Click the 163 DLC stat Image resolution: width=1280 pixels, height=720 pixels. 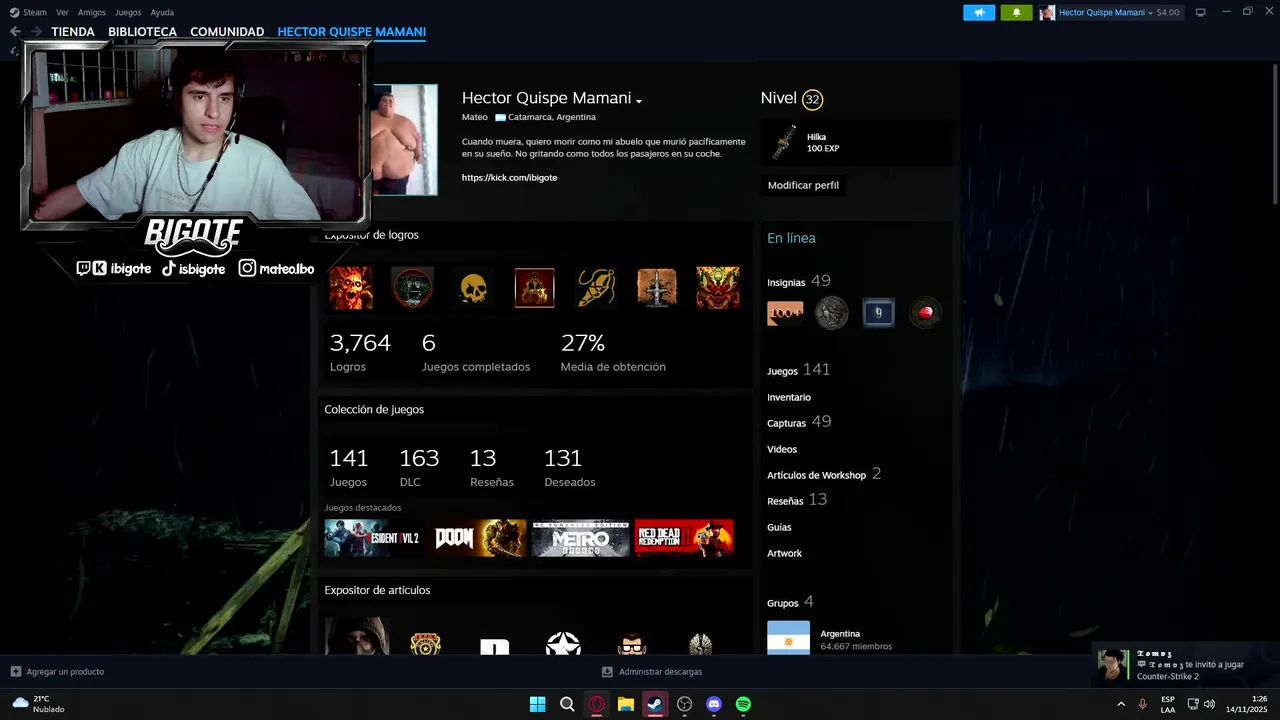pos(419,468)
